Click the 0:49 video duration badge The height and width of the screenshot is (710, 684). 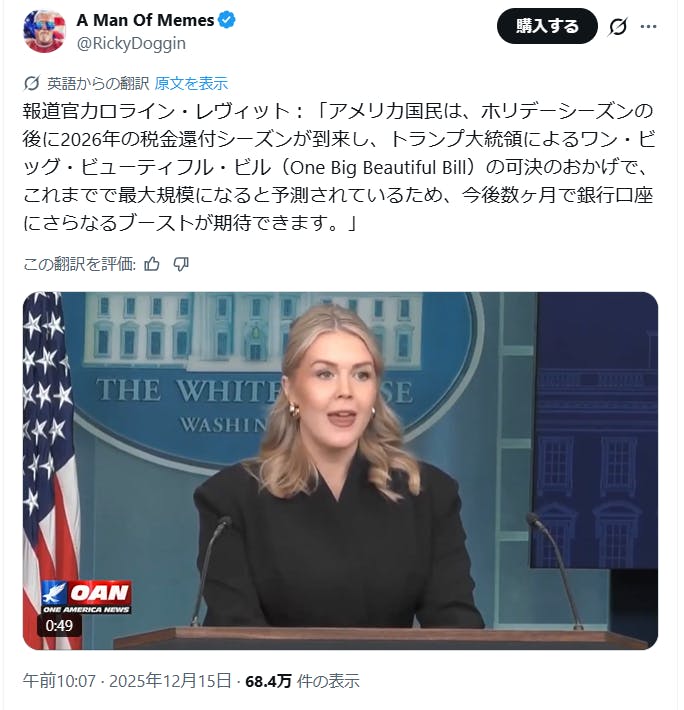click(x=59, y=625)
